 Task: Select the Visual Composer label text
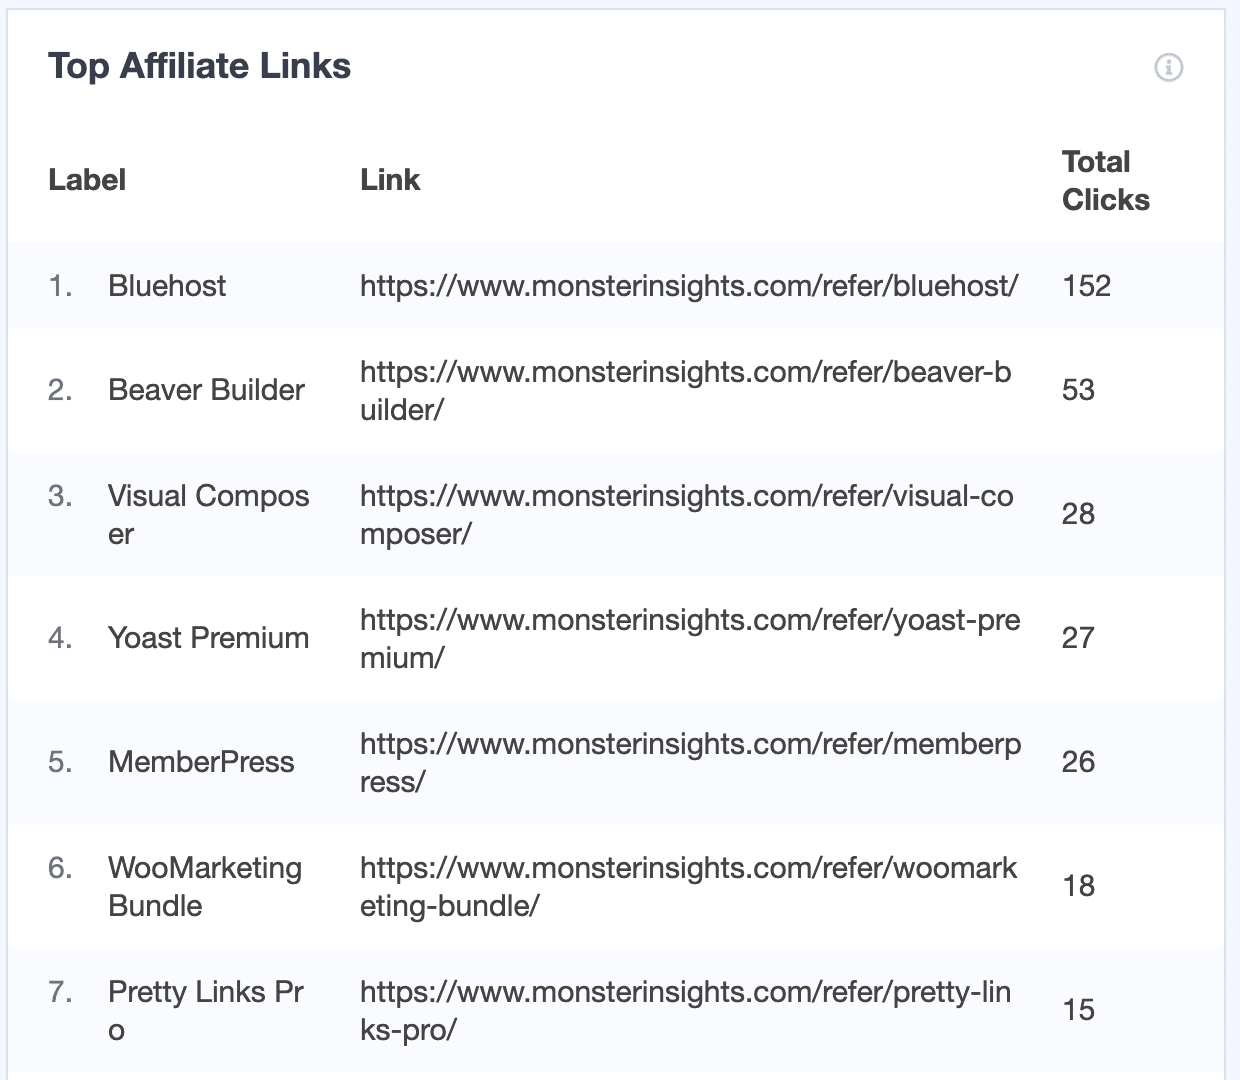pos(208,514)
